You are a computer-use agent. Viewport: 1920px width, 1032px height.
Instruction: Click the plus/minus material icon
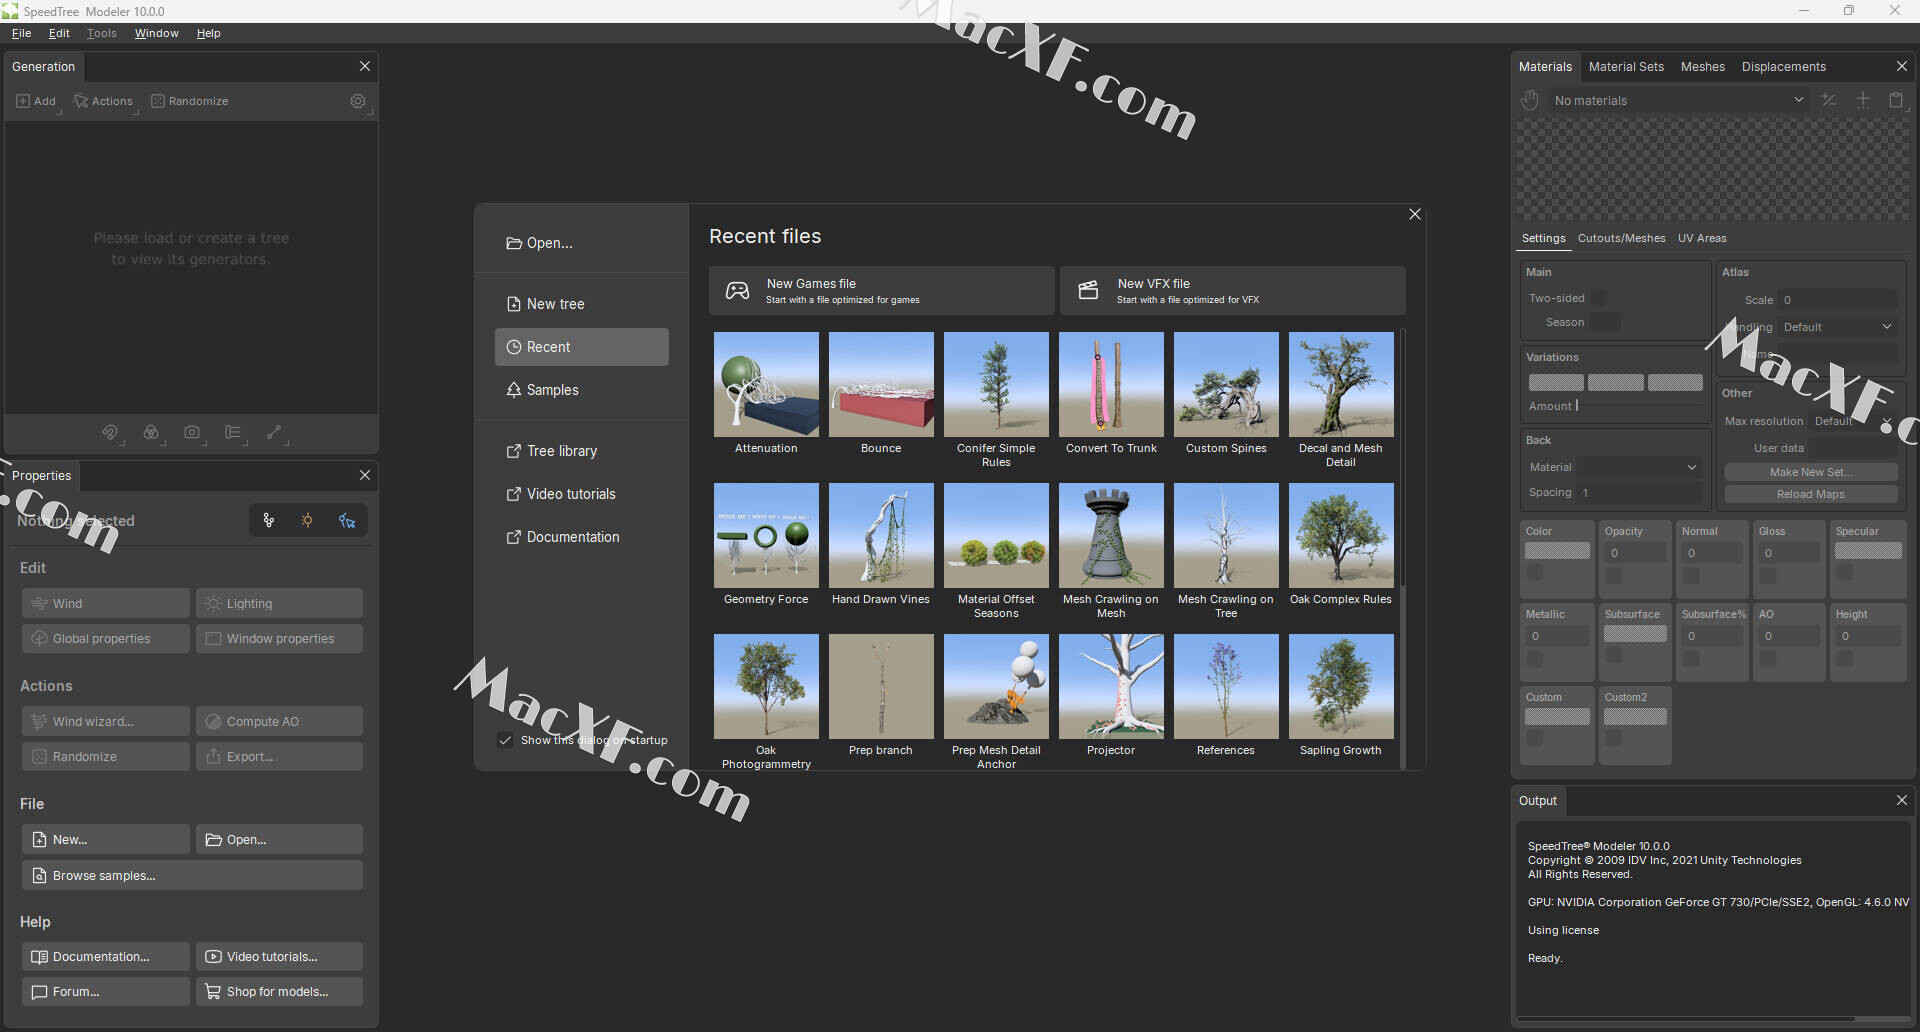point(1829,100)
